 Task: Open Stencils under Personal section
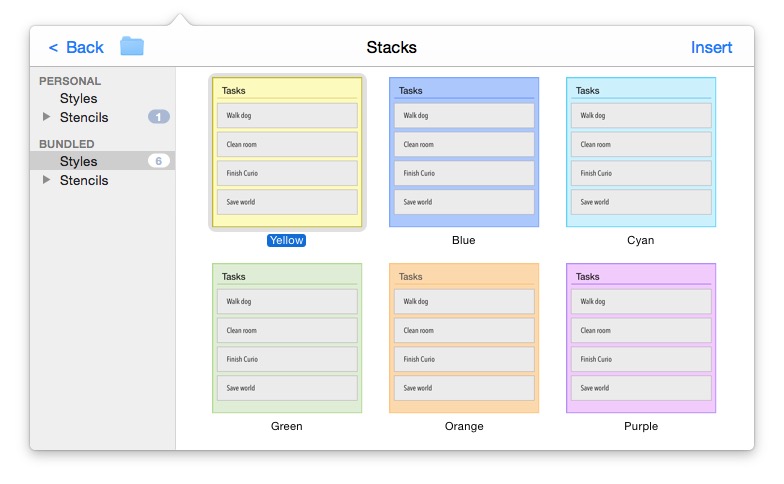click(x=84, y=118)
